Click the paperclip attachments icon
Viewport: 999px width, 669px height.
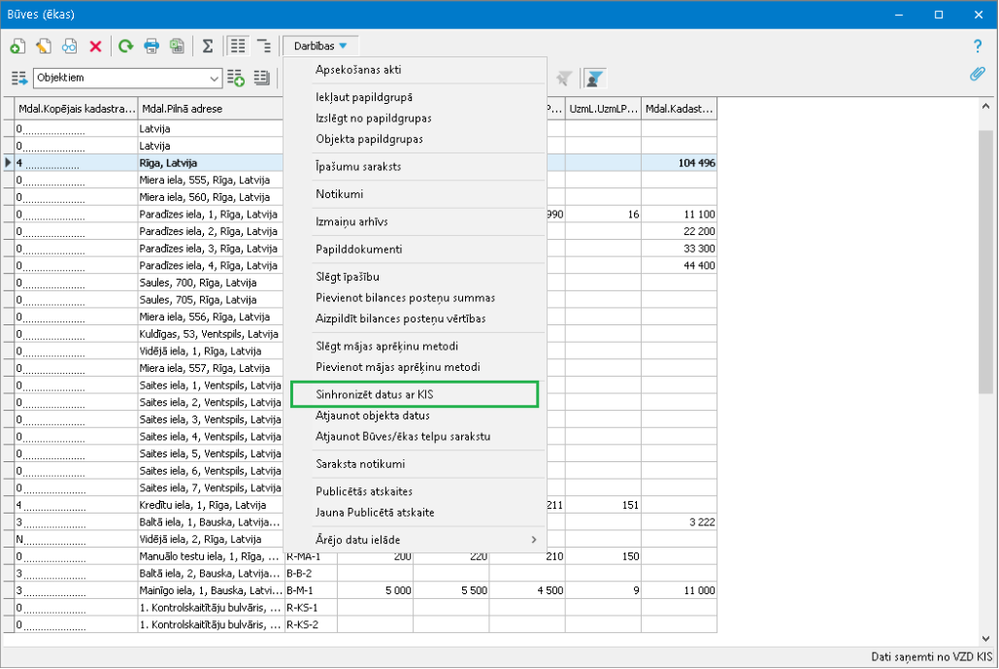[x=977, y=74]
